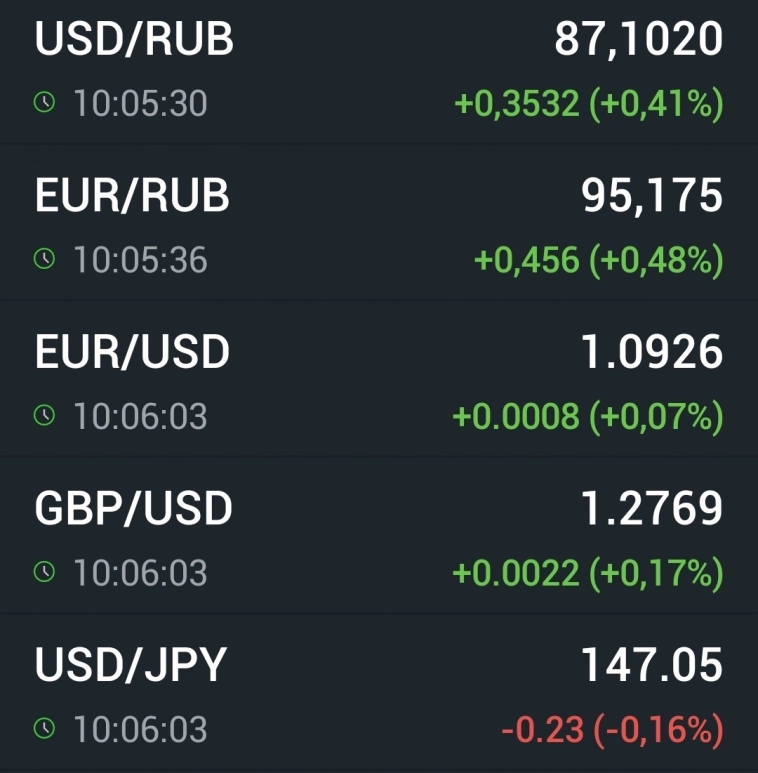Open the USD/RUB currency pair

(134, 40)
